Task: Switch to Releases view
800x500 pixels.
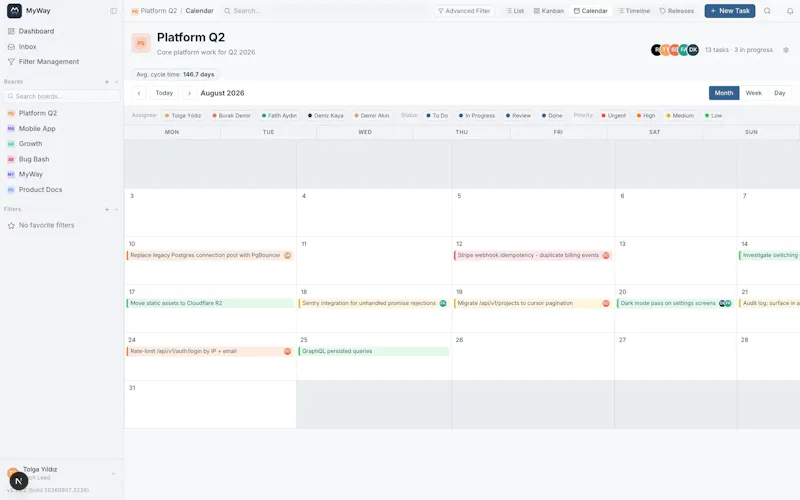Action: click(677, 11)
